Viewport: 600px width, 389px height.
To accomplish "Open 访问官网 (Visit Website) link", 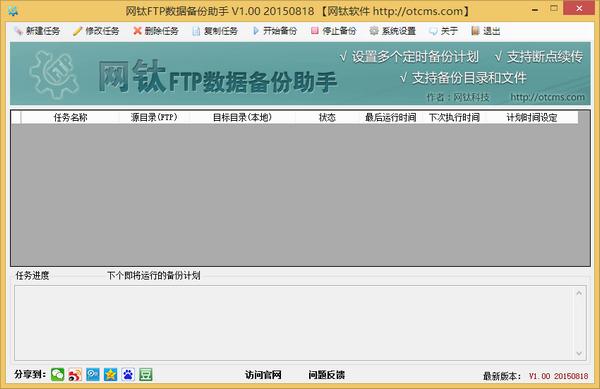I will pyautogui.click(x=263, y=375).
